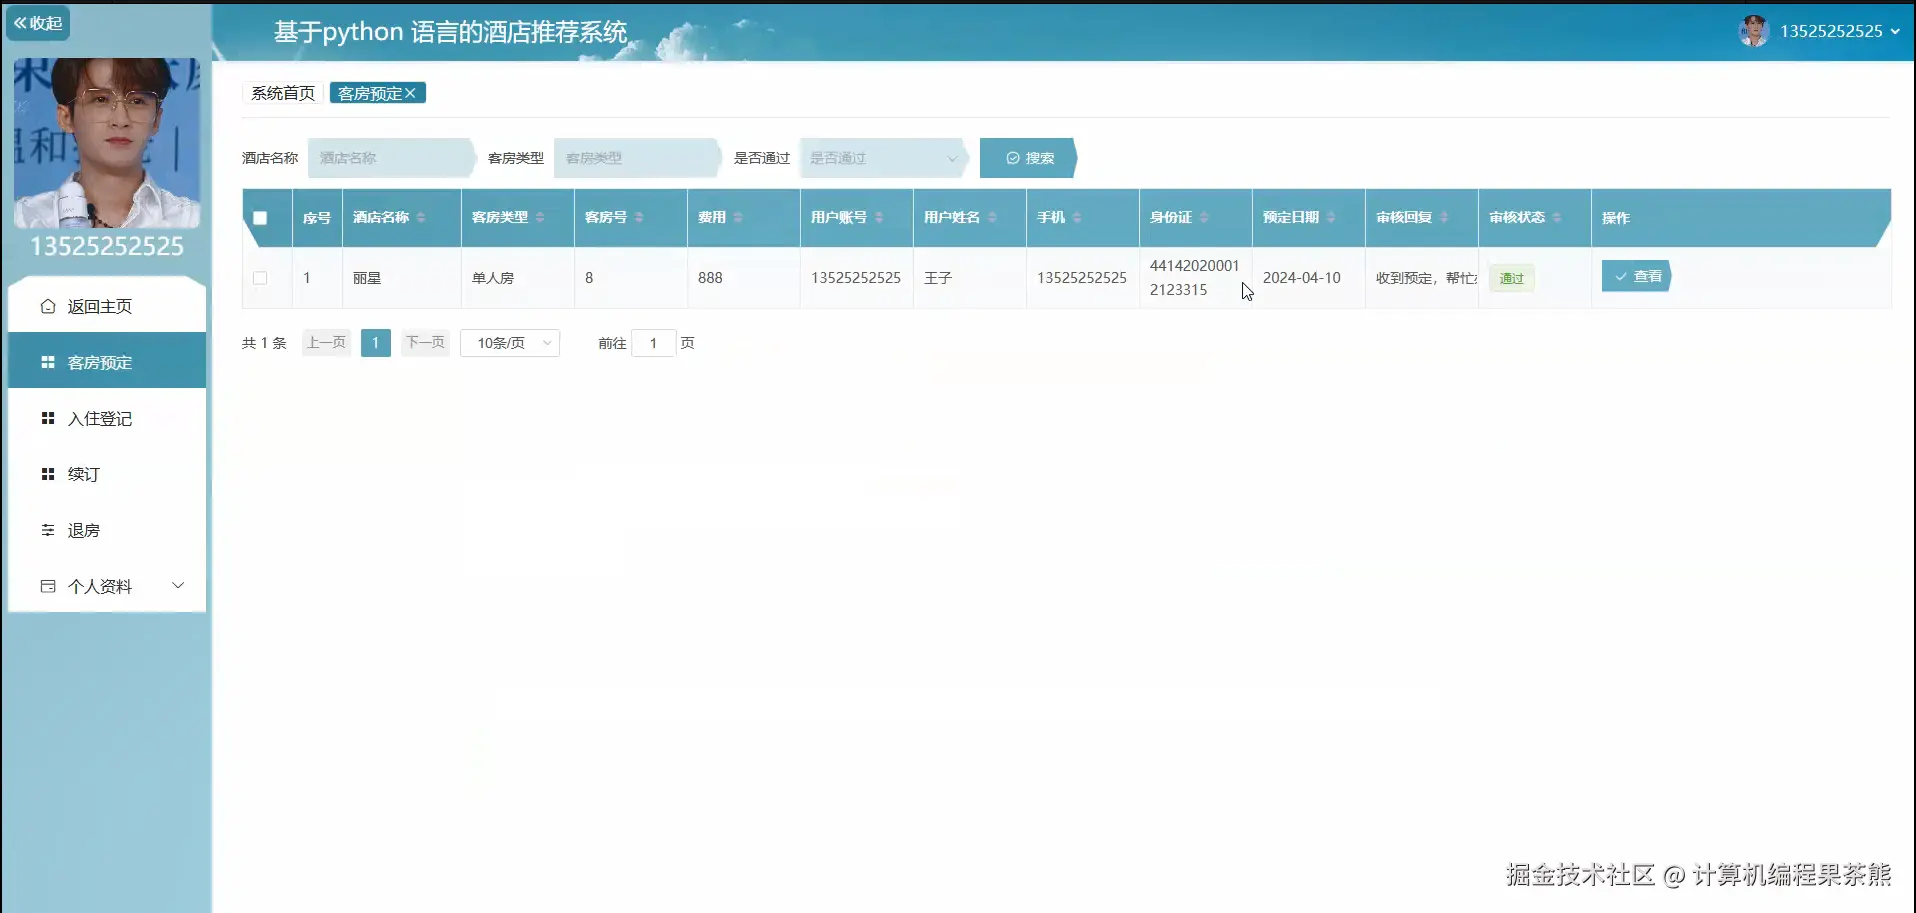This screenshot has height=913, width=1916.
Task: Click the 个人资料 folder icon
Action: tap(47, 586)
